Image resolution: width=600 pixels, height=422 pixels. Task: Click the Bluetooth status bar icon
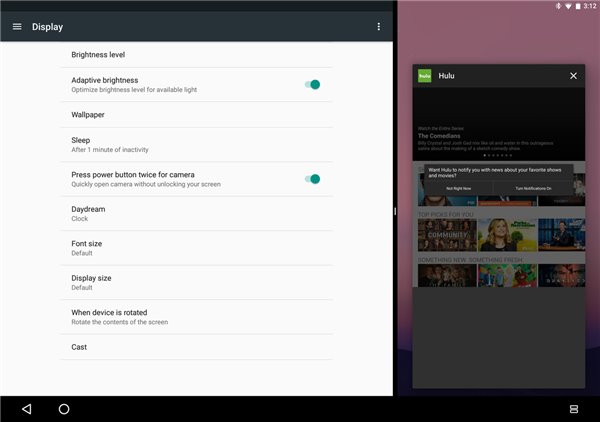tap(558, 6)
